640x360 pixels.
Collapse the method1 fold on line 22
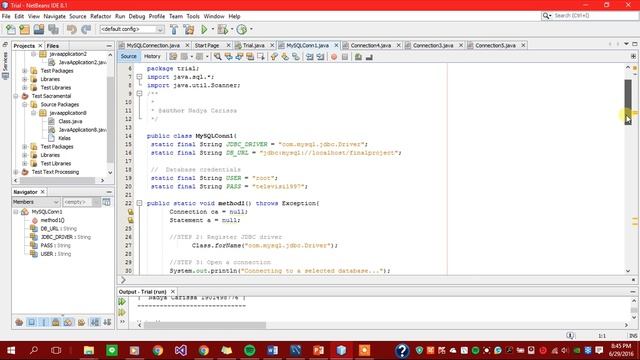click(x=139, y=203)
